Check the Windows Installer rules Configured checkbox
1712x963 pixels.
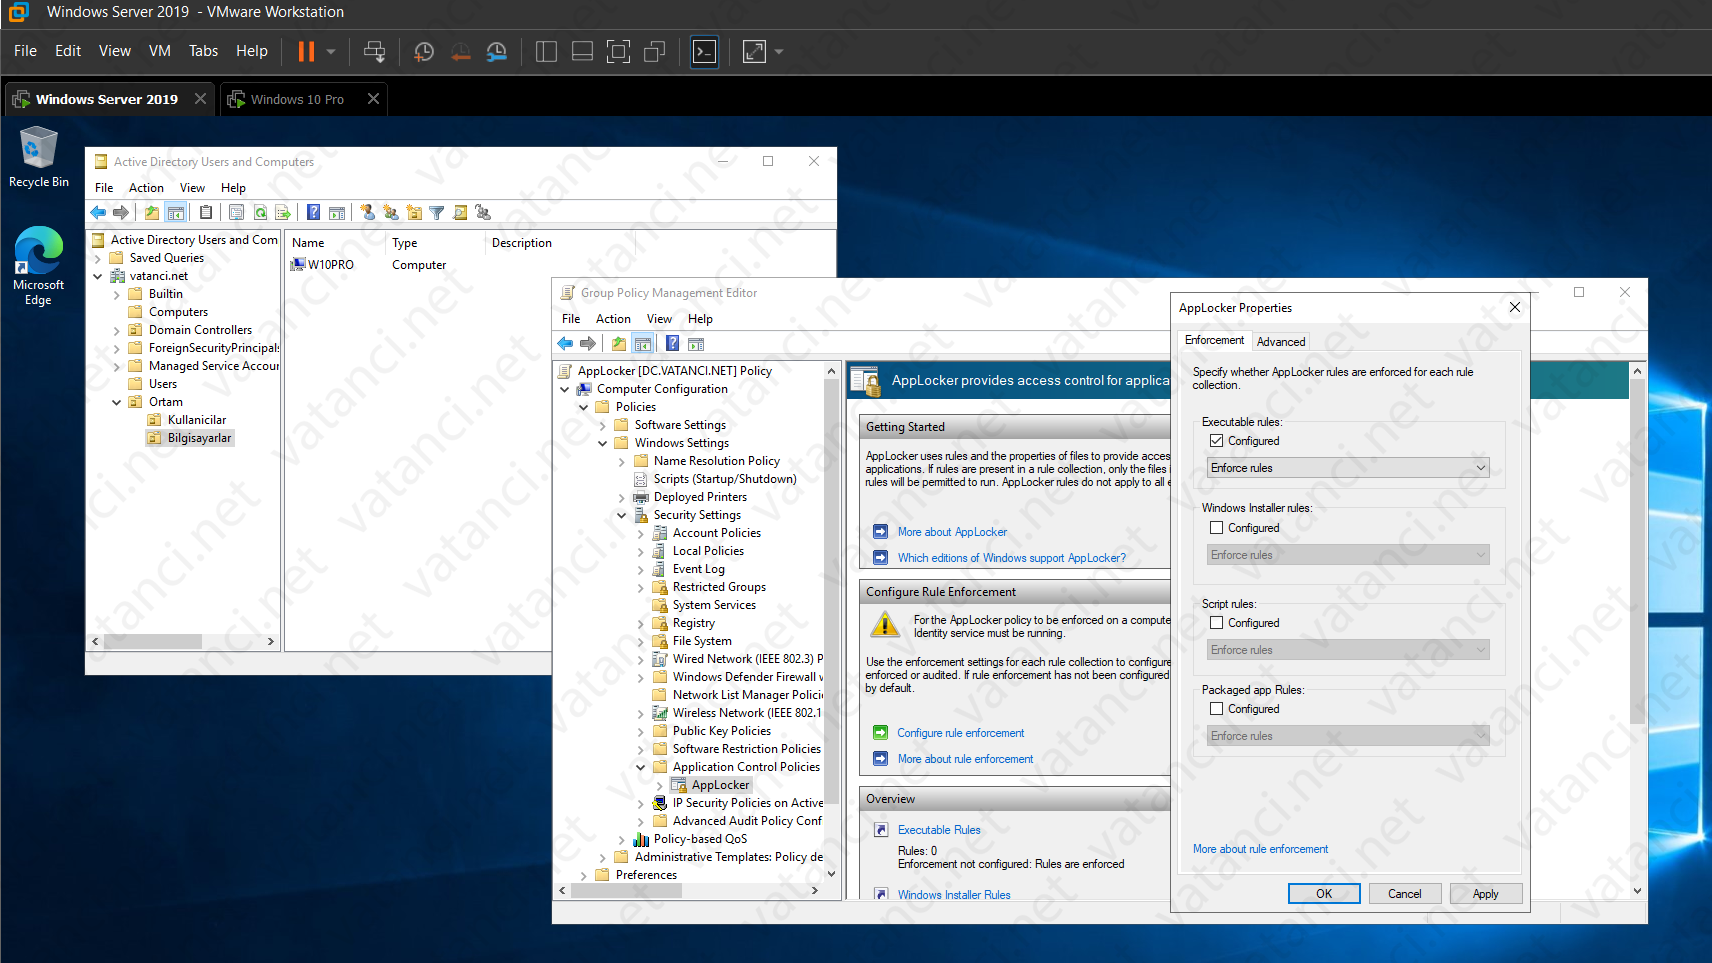[1216, 527]
